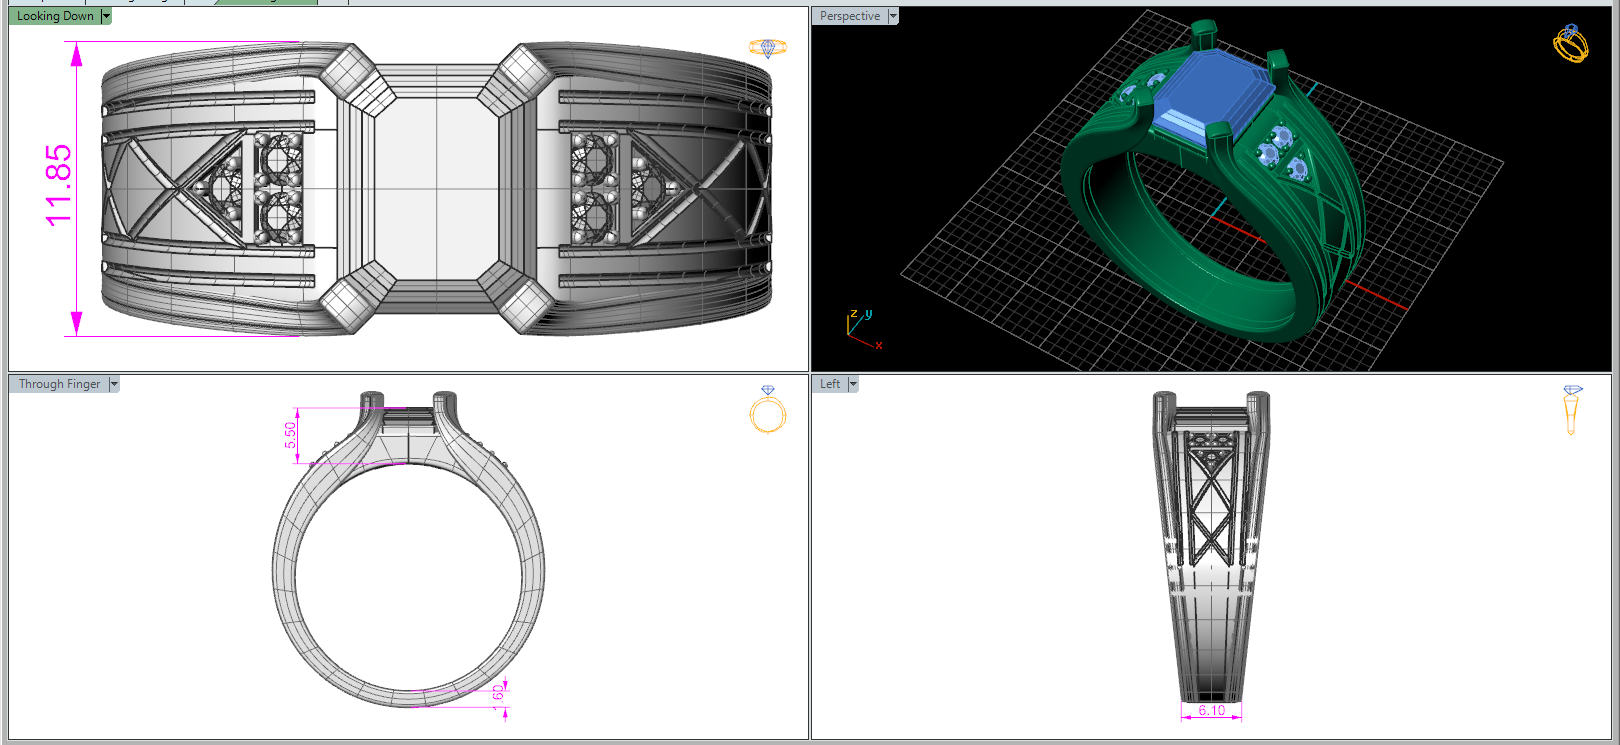Click the Looking Down viewport label
This screenshot has width=1620, height=745.
tap(55, 16)
